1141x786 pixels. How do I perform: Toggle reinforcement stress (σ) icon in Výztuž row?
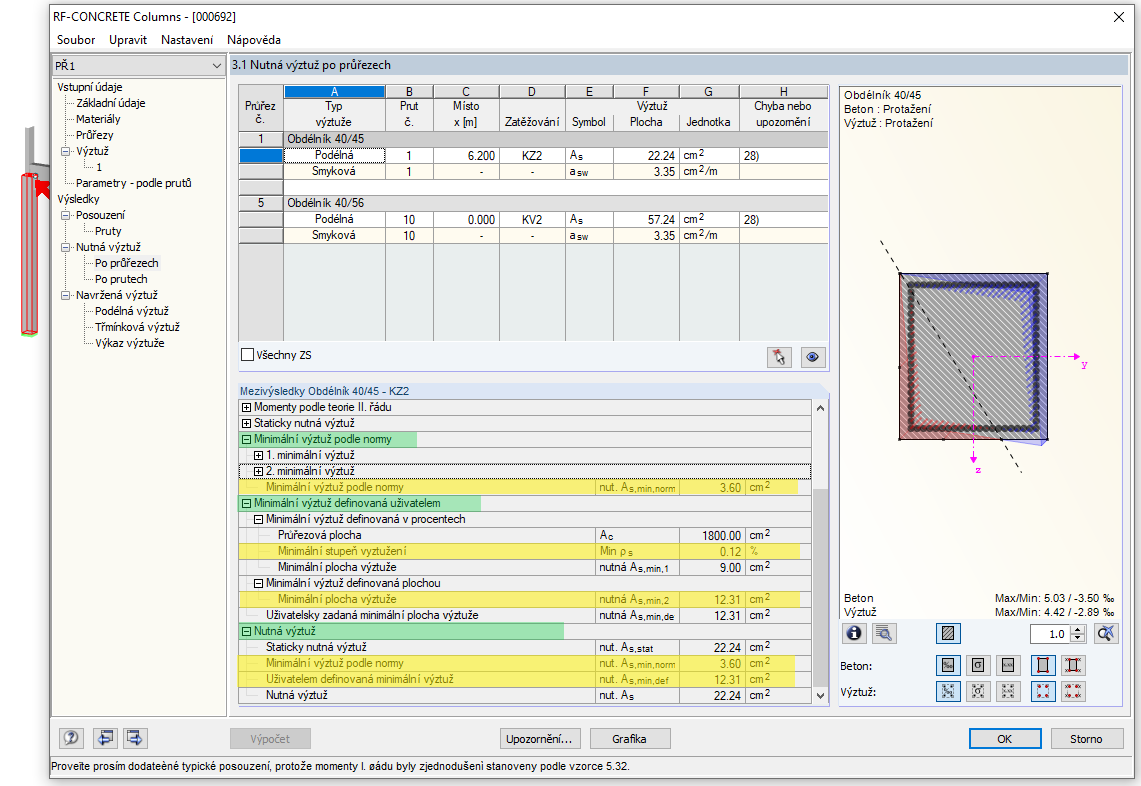click(978, 691)
